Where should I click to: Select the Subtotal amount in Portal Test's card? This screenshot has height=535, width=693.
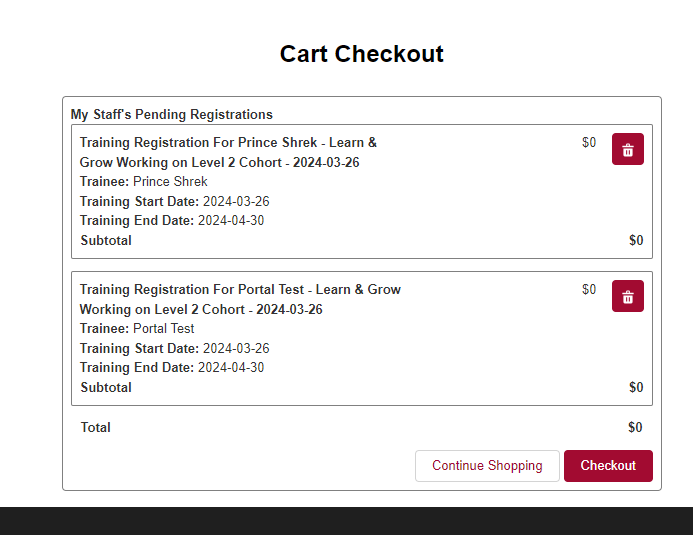636,387
